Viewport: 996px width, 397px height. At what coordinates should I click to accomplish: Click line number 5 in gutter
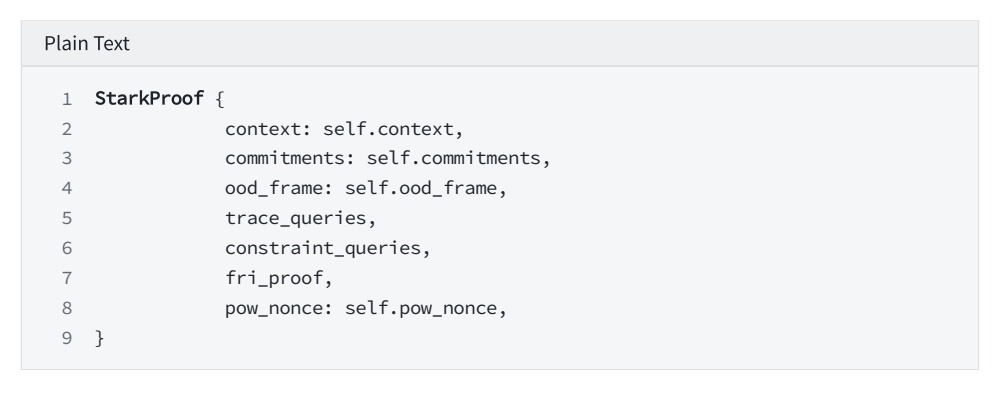67,219
